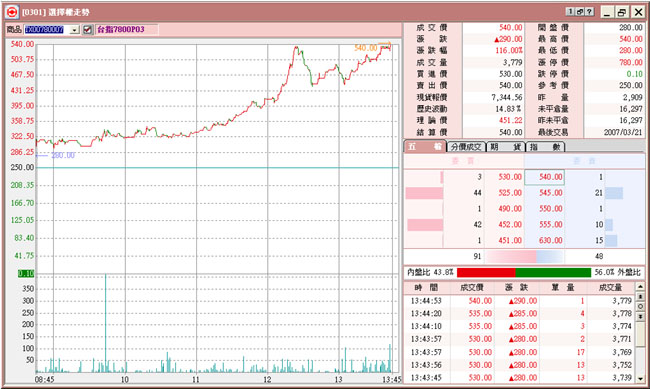Select the 五檔 tab
This screenshot has height=389, width=650.
click(425, 146)
